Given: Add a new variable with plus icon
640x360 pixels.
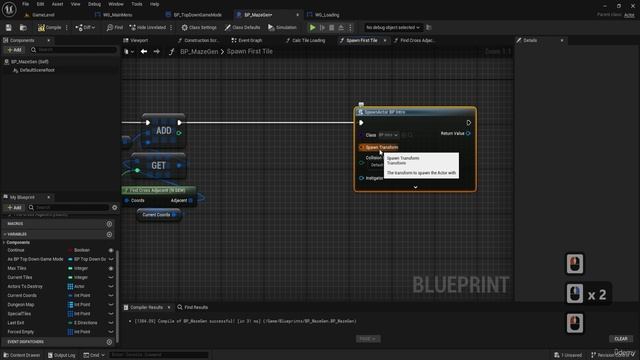Looking at the screenshot, I should (109, 234).
